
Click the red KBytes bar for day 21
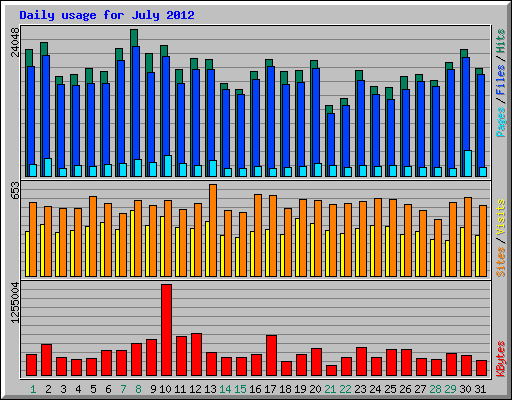pos(331,371)
